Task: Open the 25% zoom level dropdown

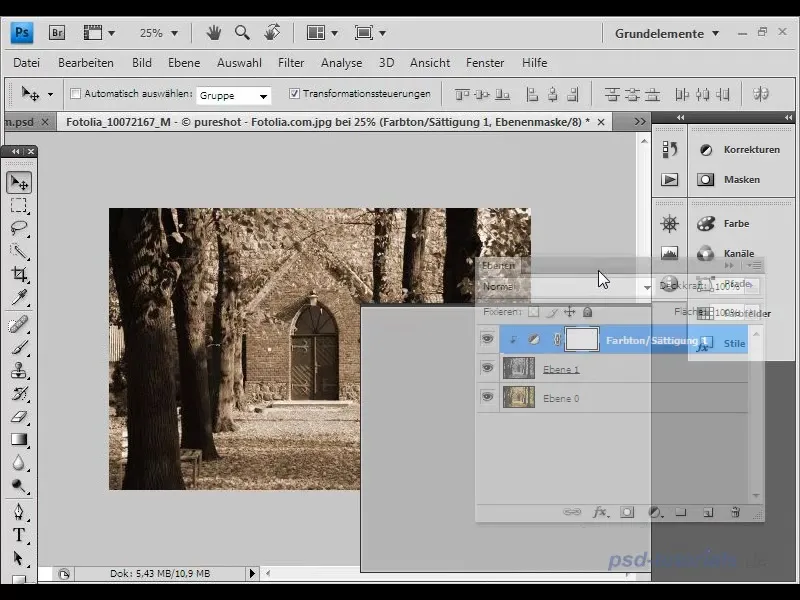Action: pos(174,34)
